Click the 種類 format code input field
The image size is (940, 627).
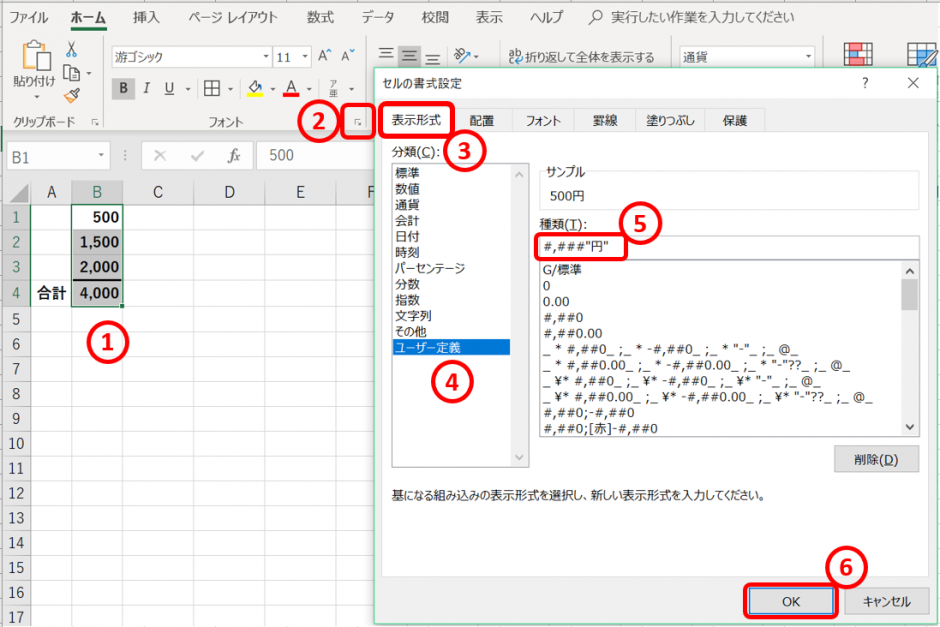pos(725,247)
